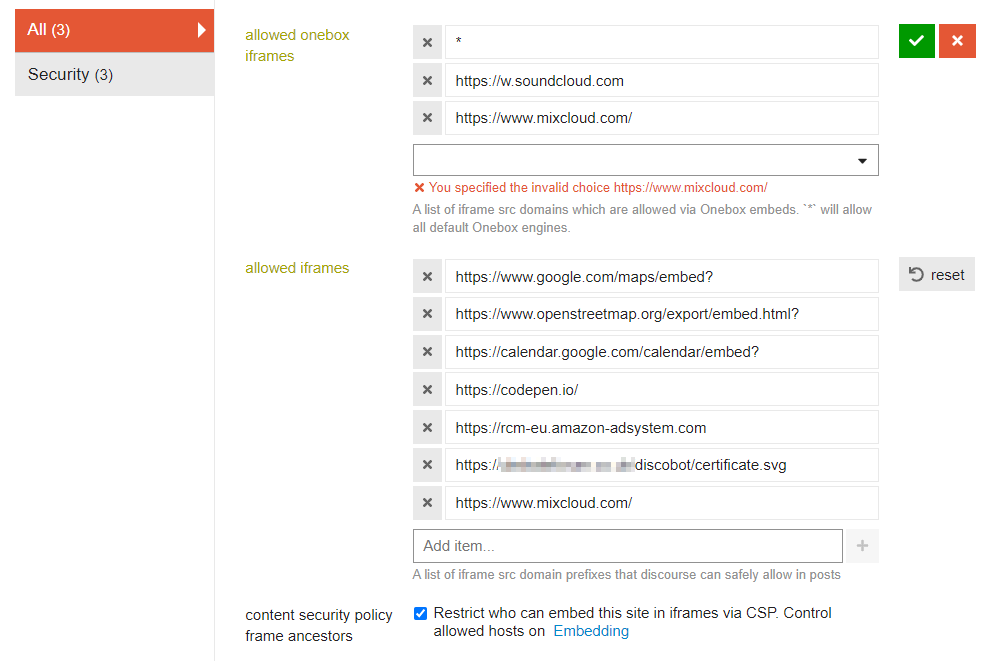The image size is (1003, 661).
Task: Remove https://w.soundcloud.com from onebox iframes
Action: (x=427, y=81)
